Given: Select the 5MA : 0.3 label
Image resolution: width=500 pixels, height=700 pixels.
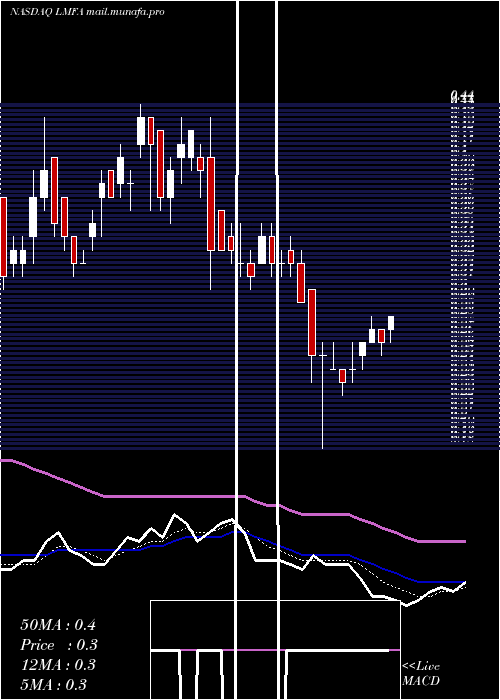Looking at the screenshot, I should coord(54,685).
